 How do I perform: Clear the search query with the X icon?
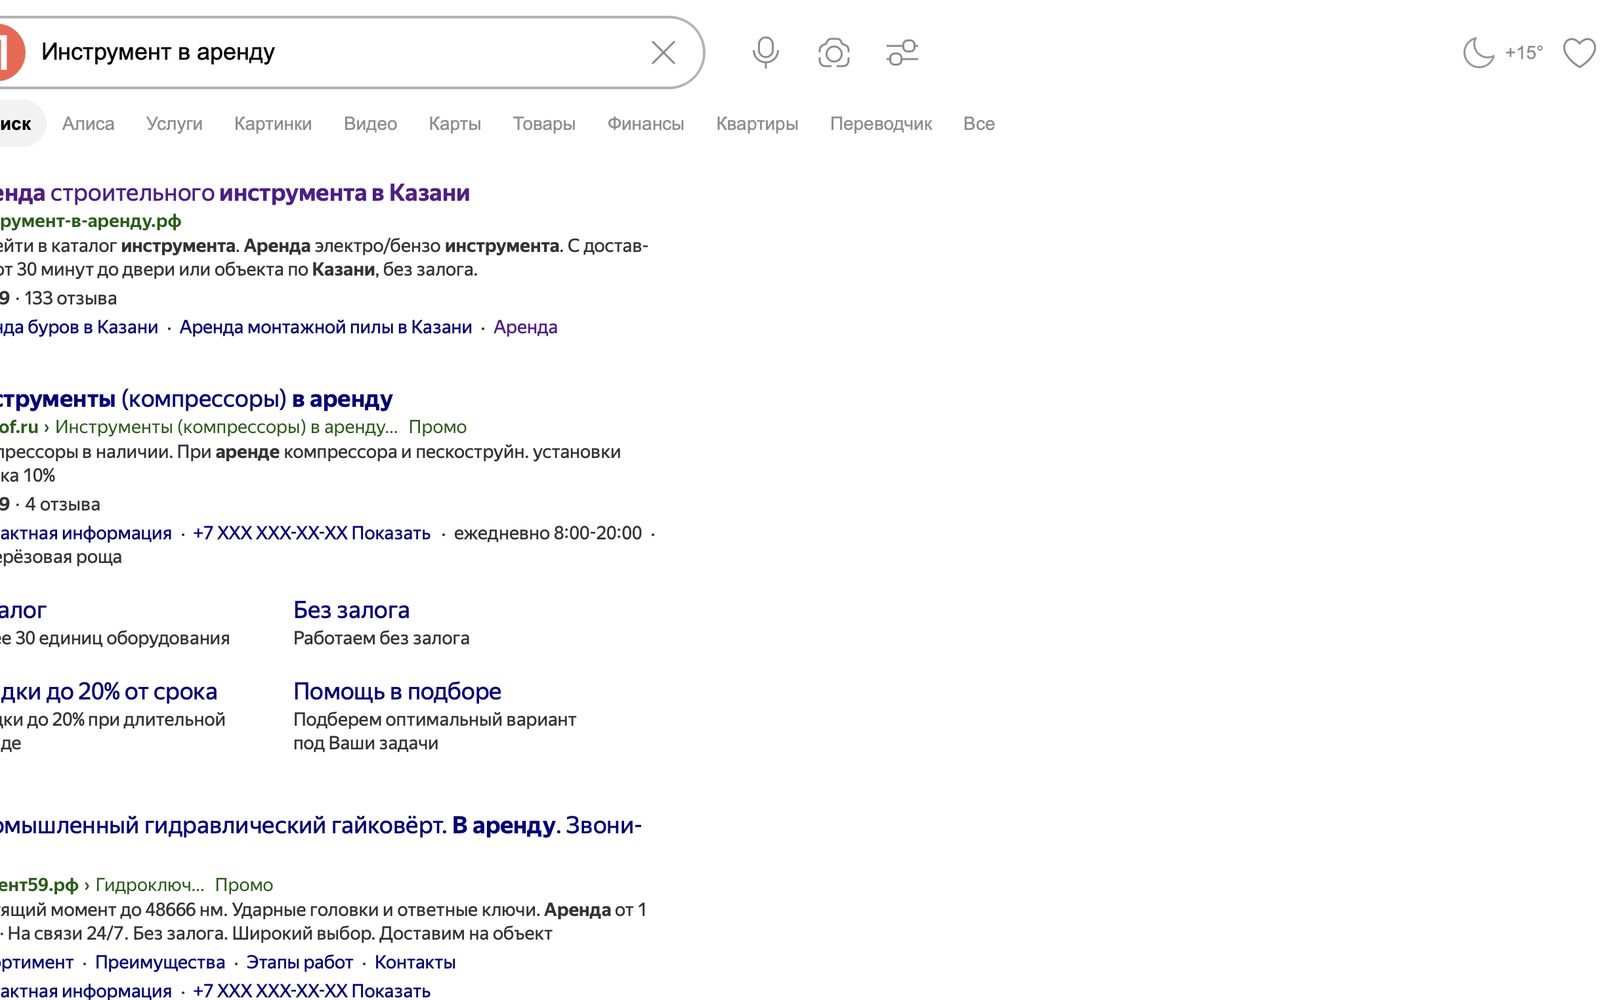click(663, 53)
